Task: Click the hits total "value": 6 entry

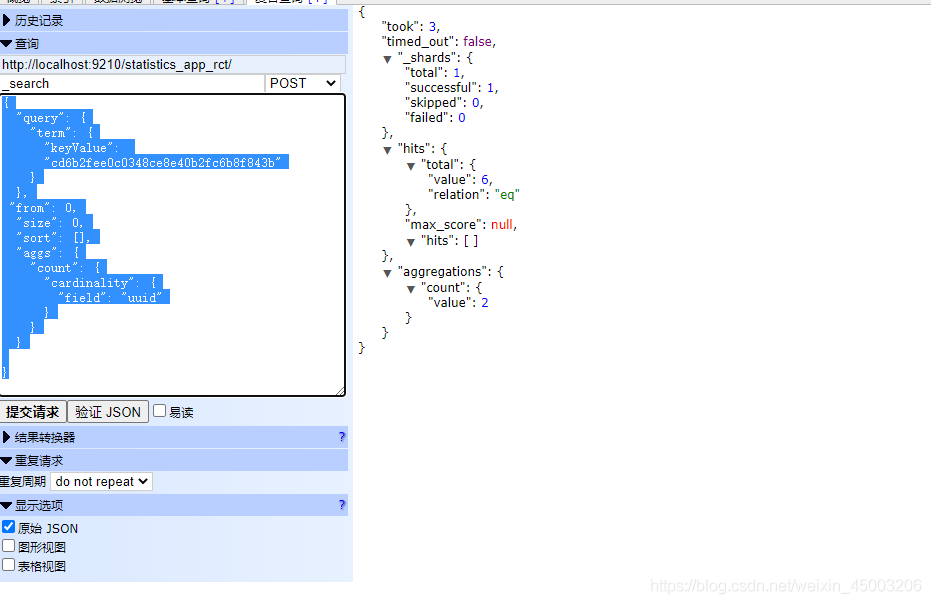Action: 460,180
